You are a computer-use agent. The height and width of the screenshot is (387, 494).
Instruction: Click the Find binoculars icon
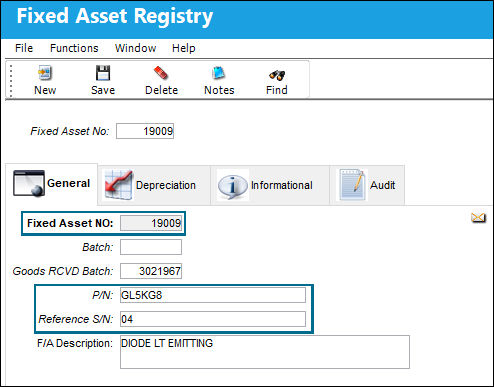click(277, 75)
